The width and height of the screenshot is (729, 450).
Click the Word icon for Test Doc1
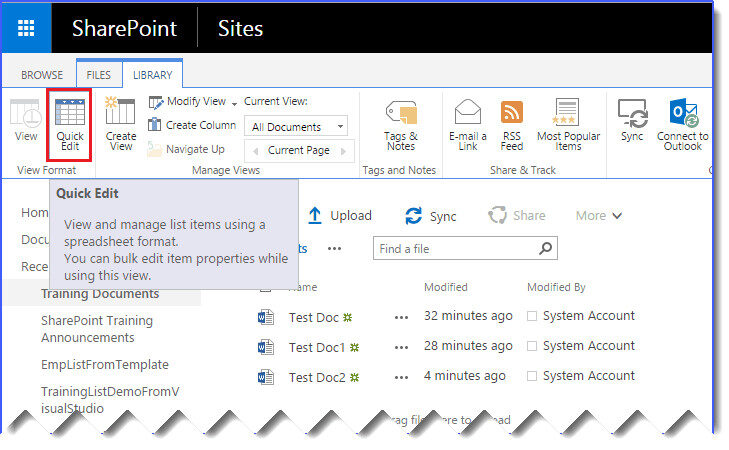pyautogui.click(x=266, y=347)
